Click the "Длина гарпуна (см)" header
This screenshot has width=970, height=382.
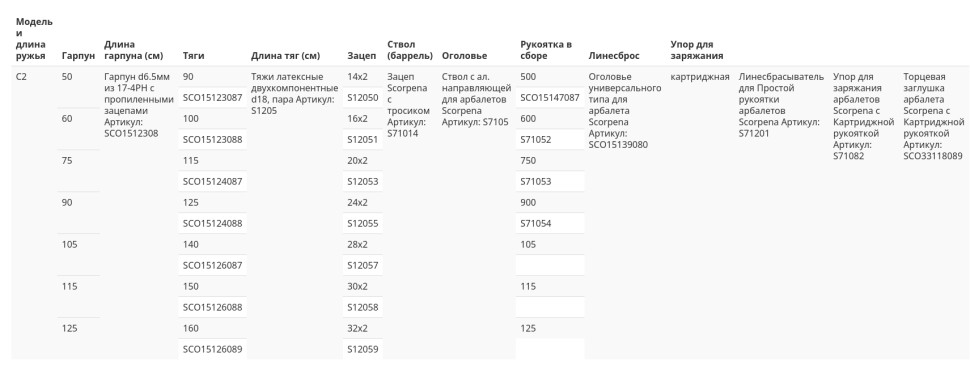134,50
